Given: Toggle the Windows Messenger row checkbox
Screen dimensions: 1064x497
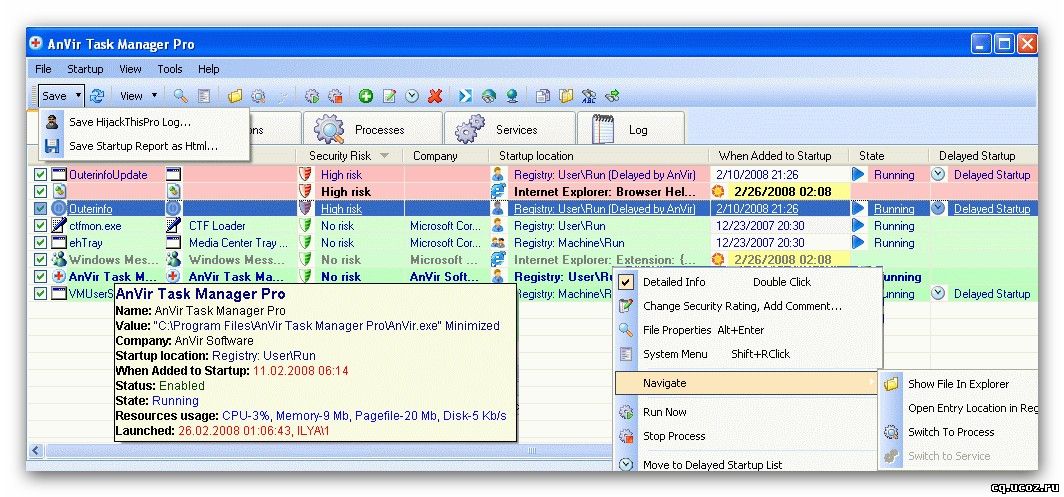Looking at the screenshot, I should pos(41,259).
